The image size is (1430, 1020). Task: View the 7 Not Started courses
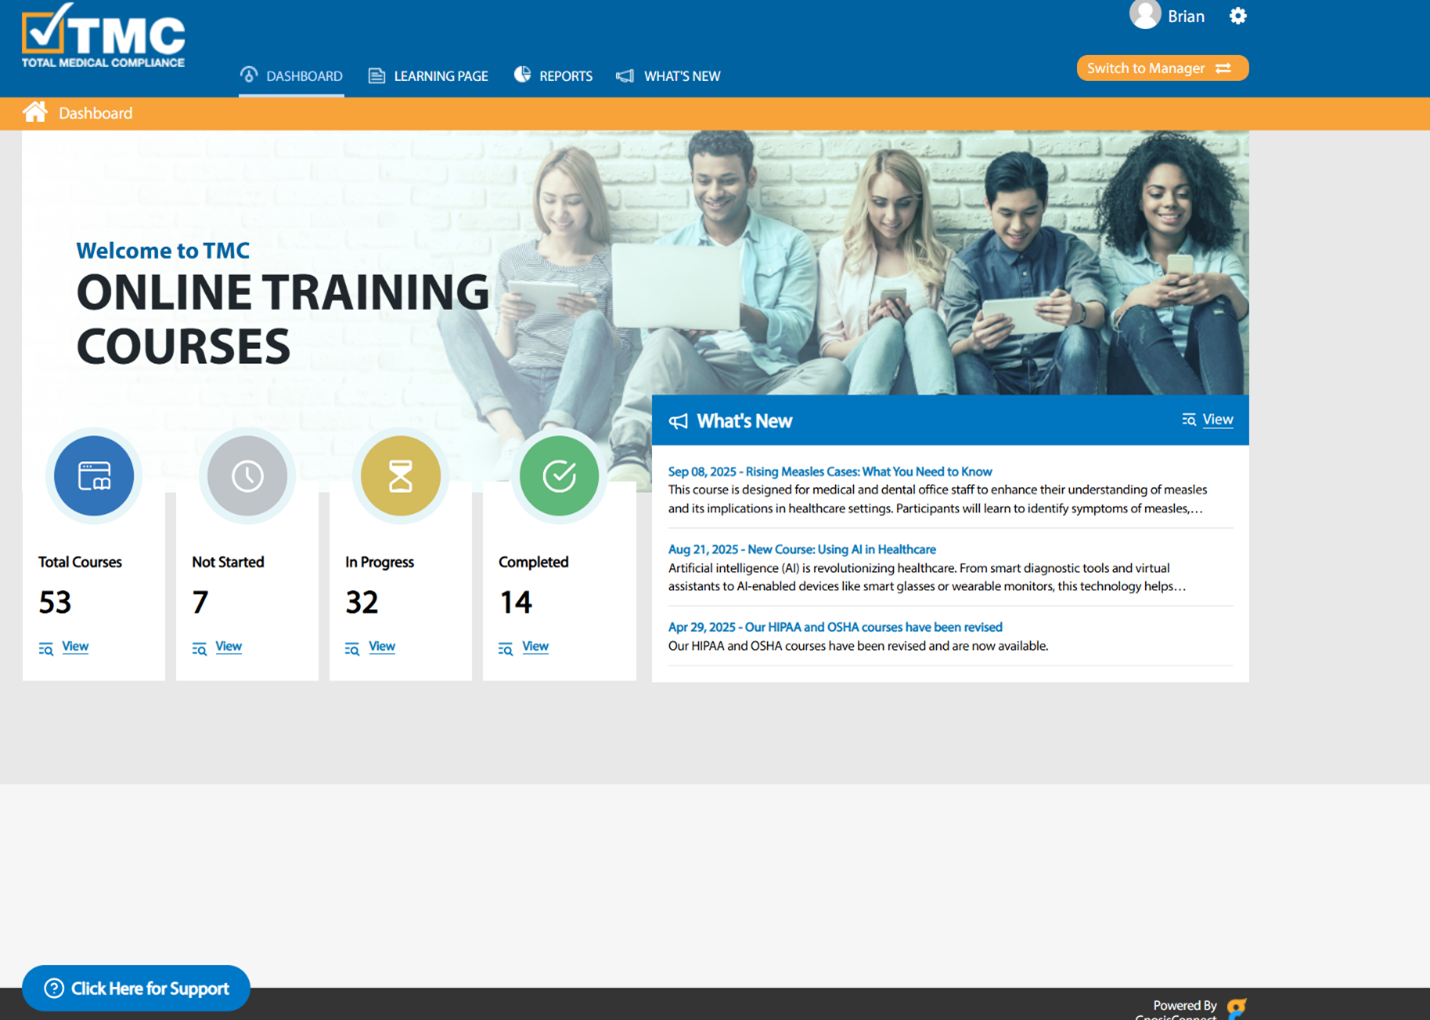pos(228,647)
